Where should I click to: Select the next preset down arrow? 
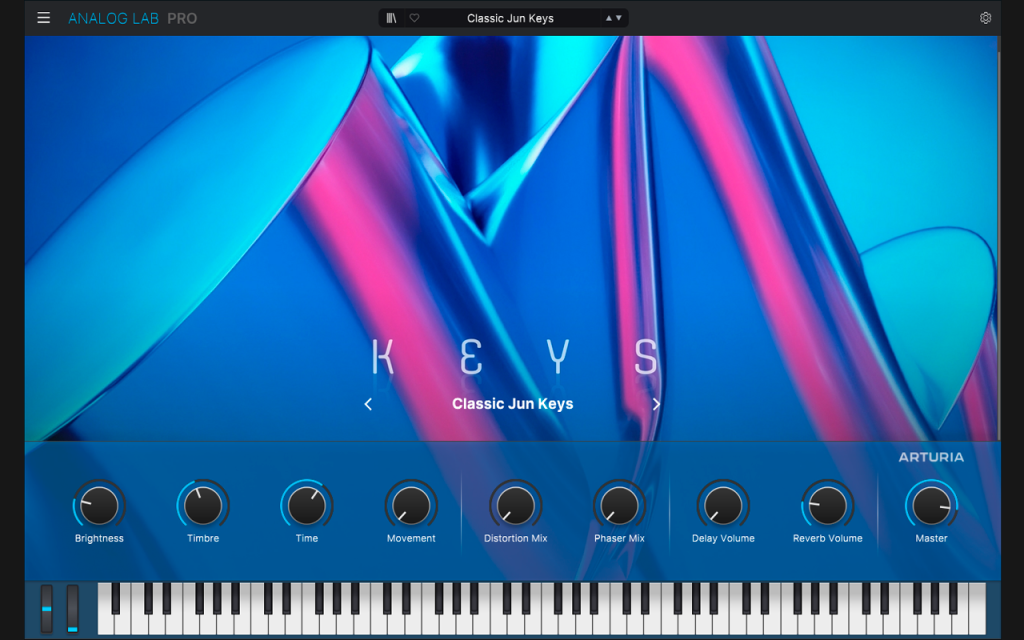click(x=619, y=18)
